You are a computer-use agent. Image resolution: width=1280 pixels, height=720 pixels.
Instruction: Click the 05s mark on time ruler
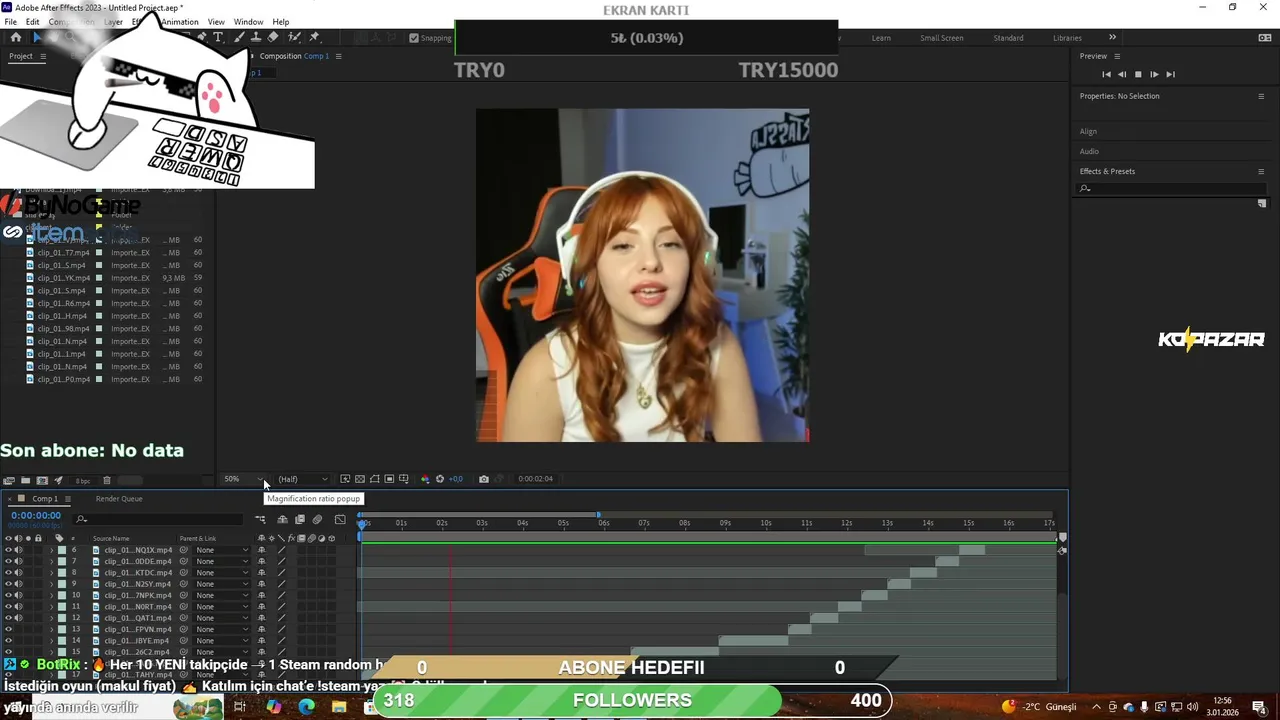(563, 523)
